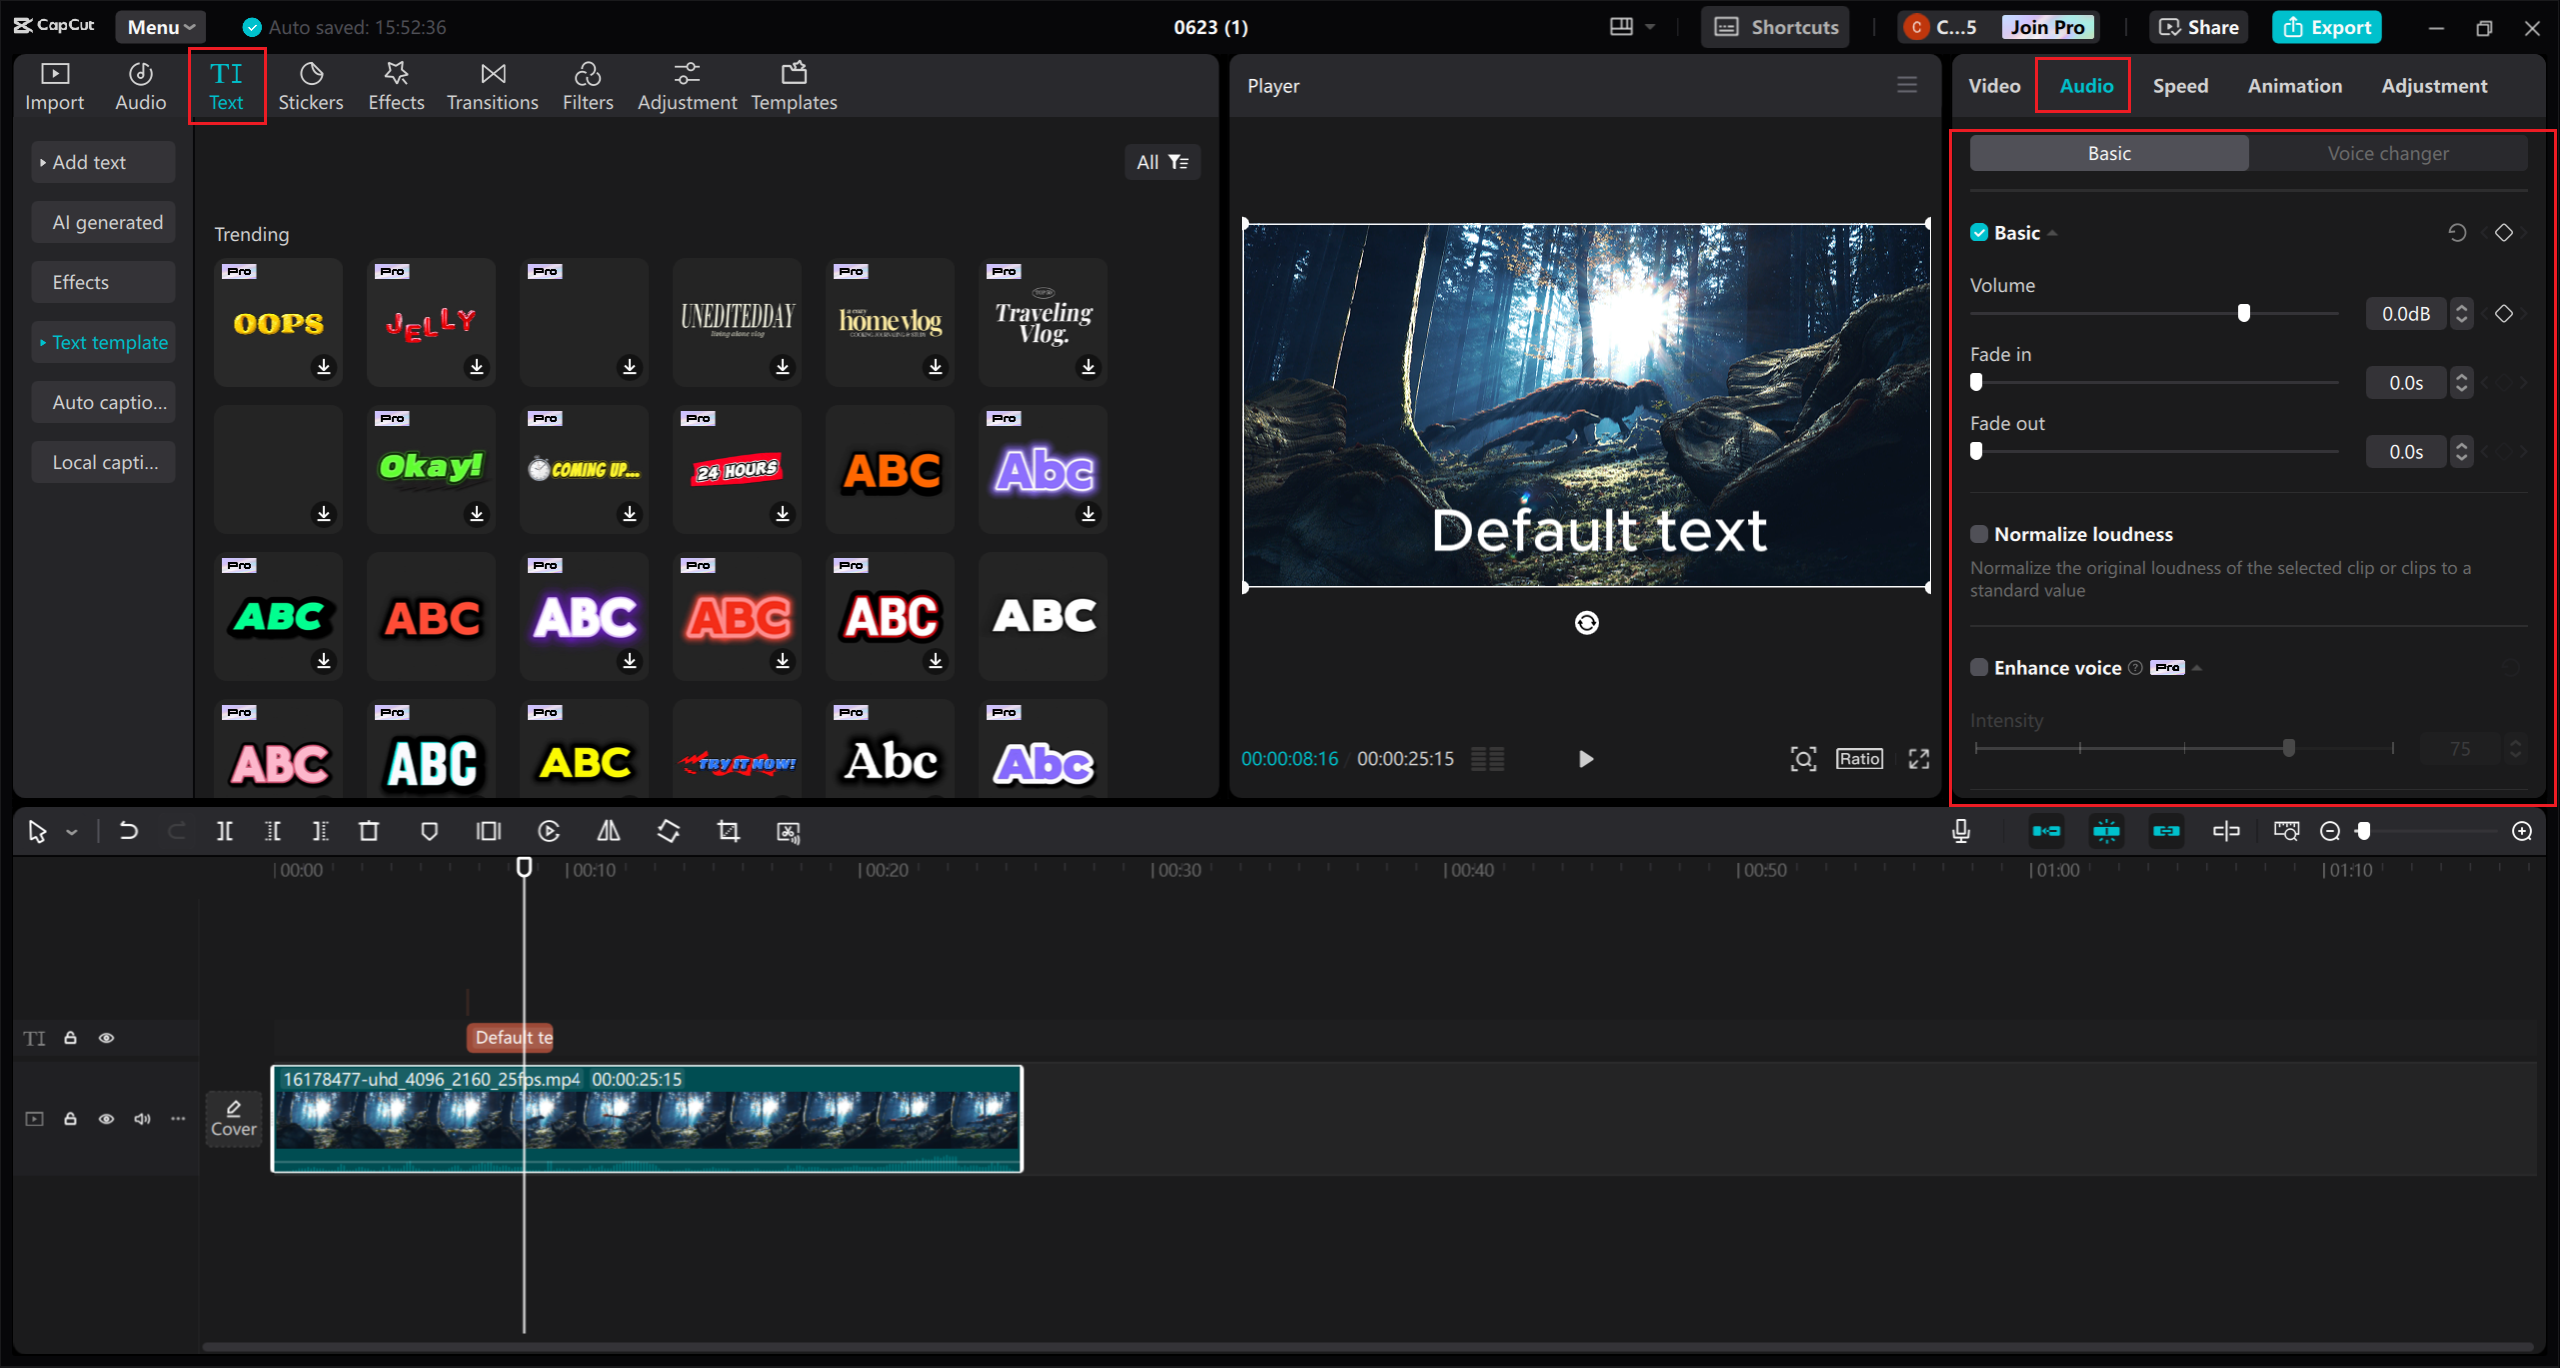The image size is (2560, 1368).
Task: Select the Split tool in the timeline toolbar
Action: pyautogui.click(x=224, y=831)
